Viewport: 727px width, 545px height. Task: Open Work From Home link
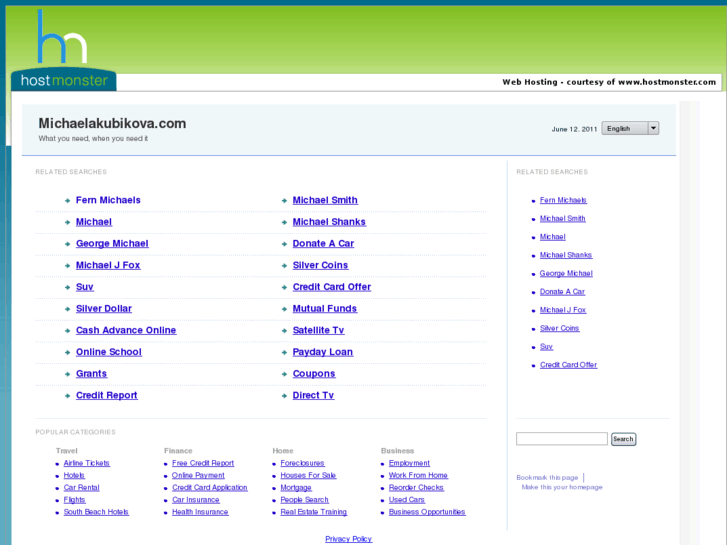(x=418, y=475)
